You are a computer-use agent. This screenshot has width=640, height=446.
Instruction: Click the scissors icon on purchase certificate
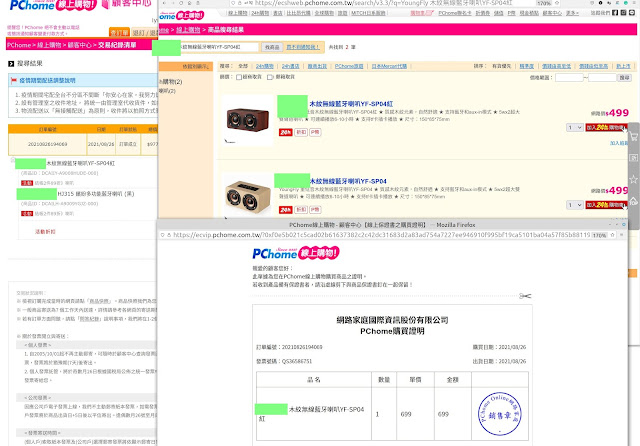click(525, 296)
